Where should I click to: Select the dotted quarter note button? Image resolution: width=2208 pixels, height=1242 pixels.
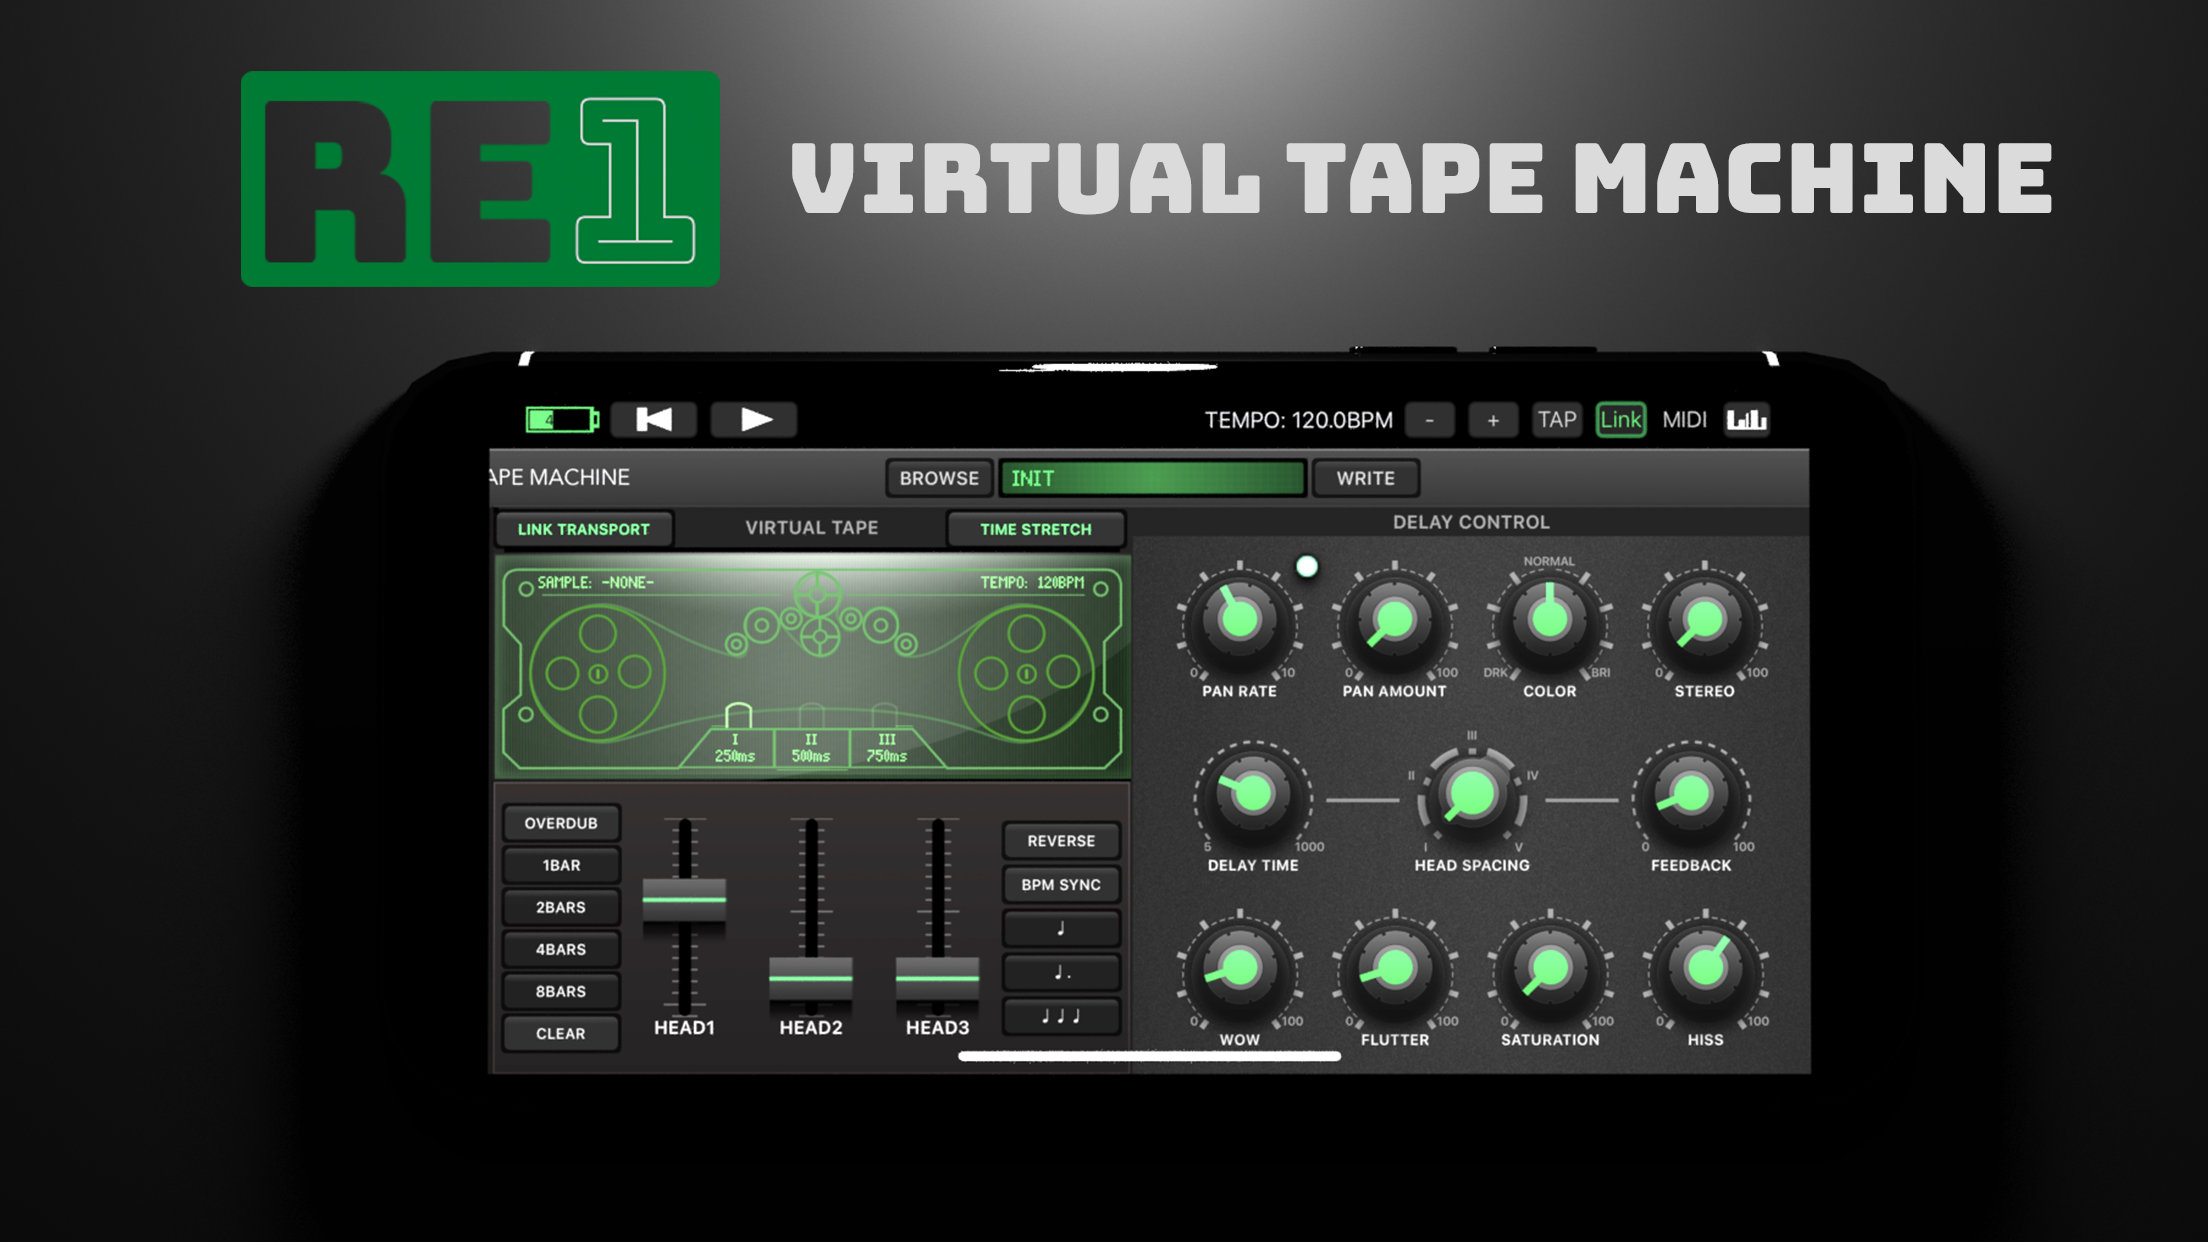tap(1060, 973)
